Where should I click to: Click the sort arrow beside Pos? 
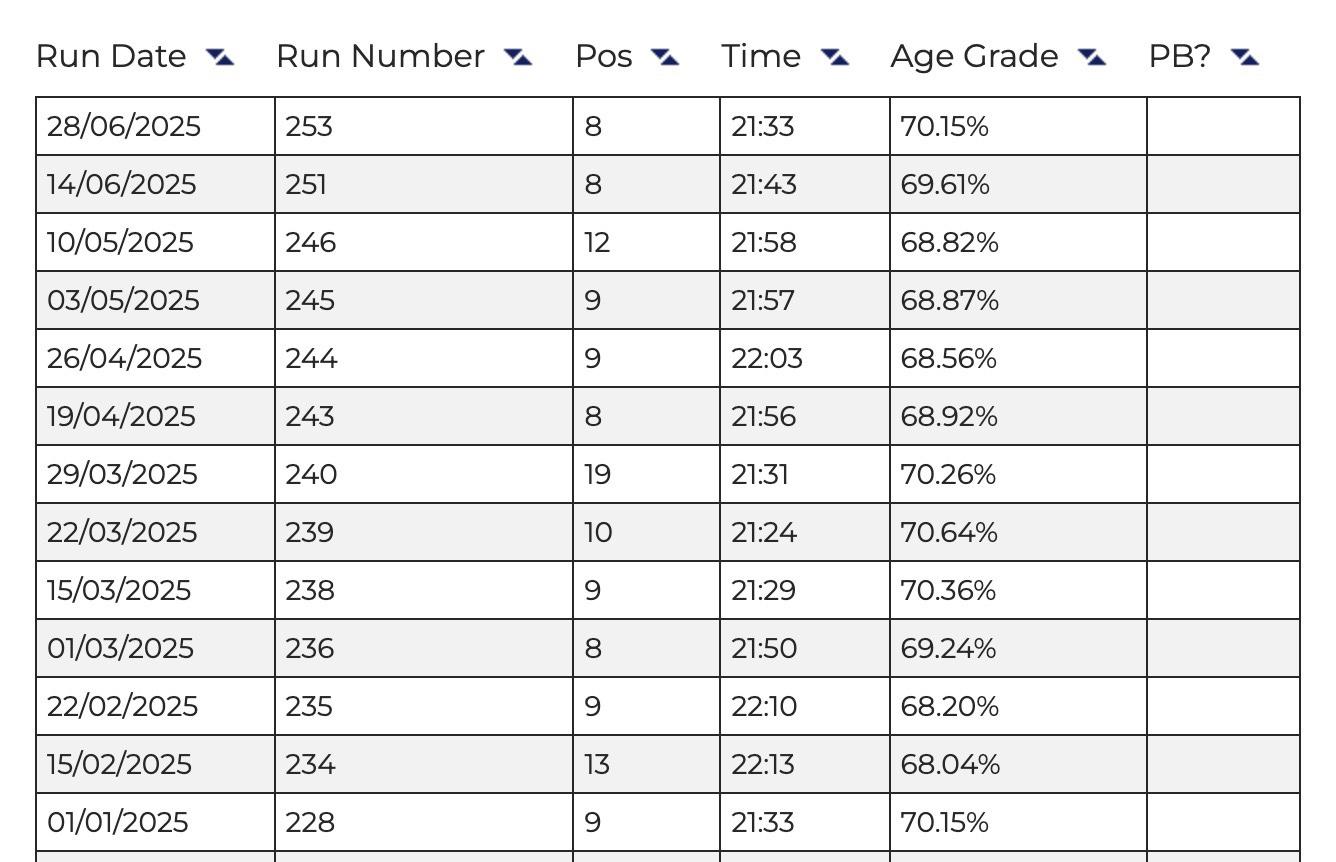pyautogui.click(x=665, y=58)
